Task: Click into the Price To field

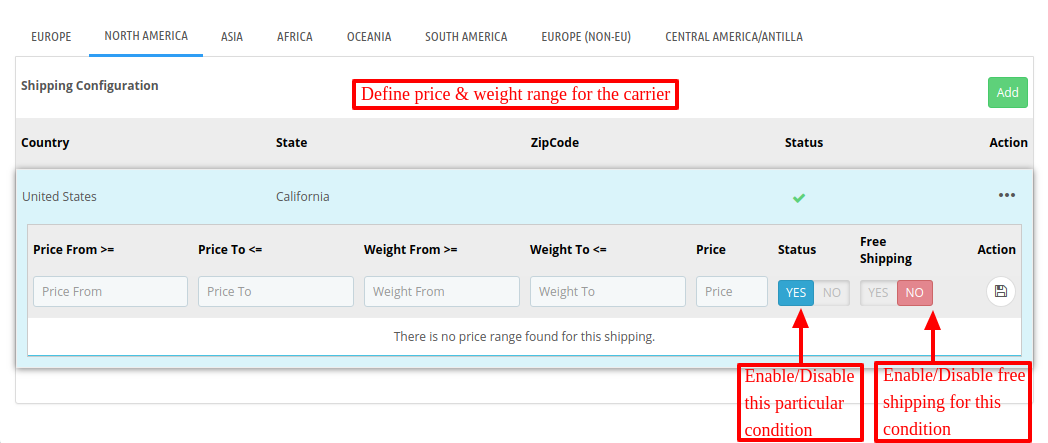Action: point(276,291)
